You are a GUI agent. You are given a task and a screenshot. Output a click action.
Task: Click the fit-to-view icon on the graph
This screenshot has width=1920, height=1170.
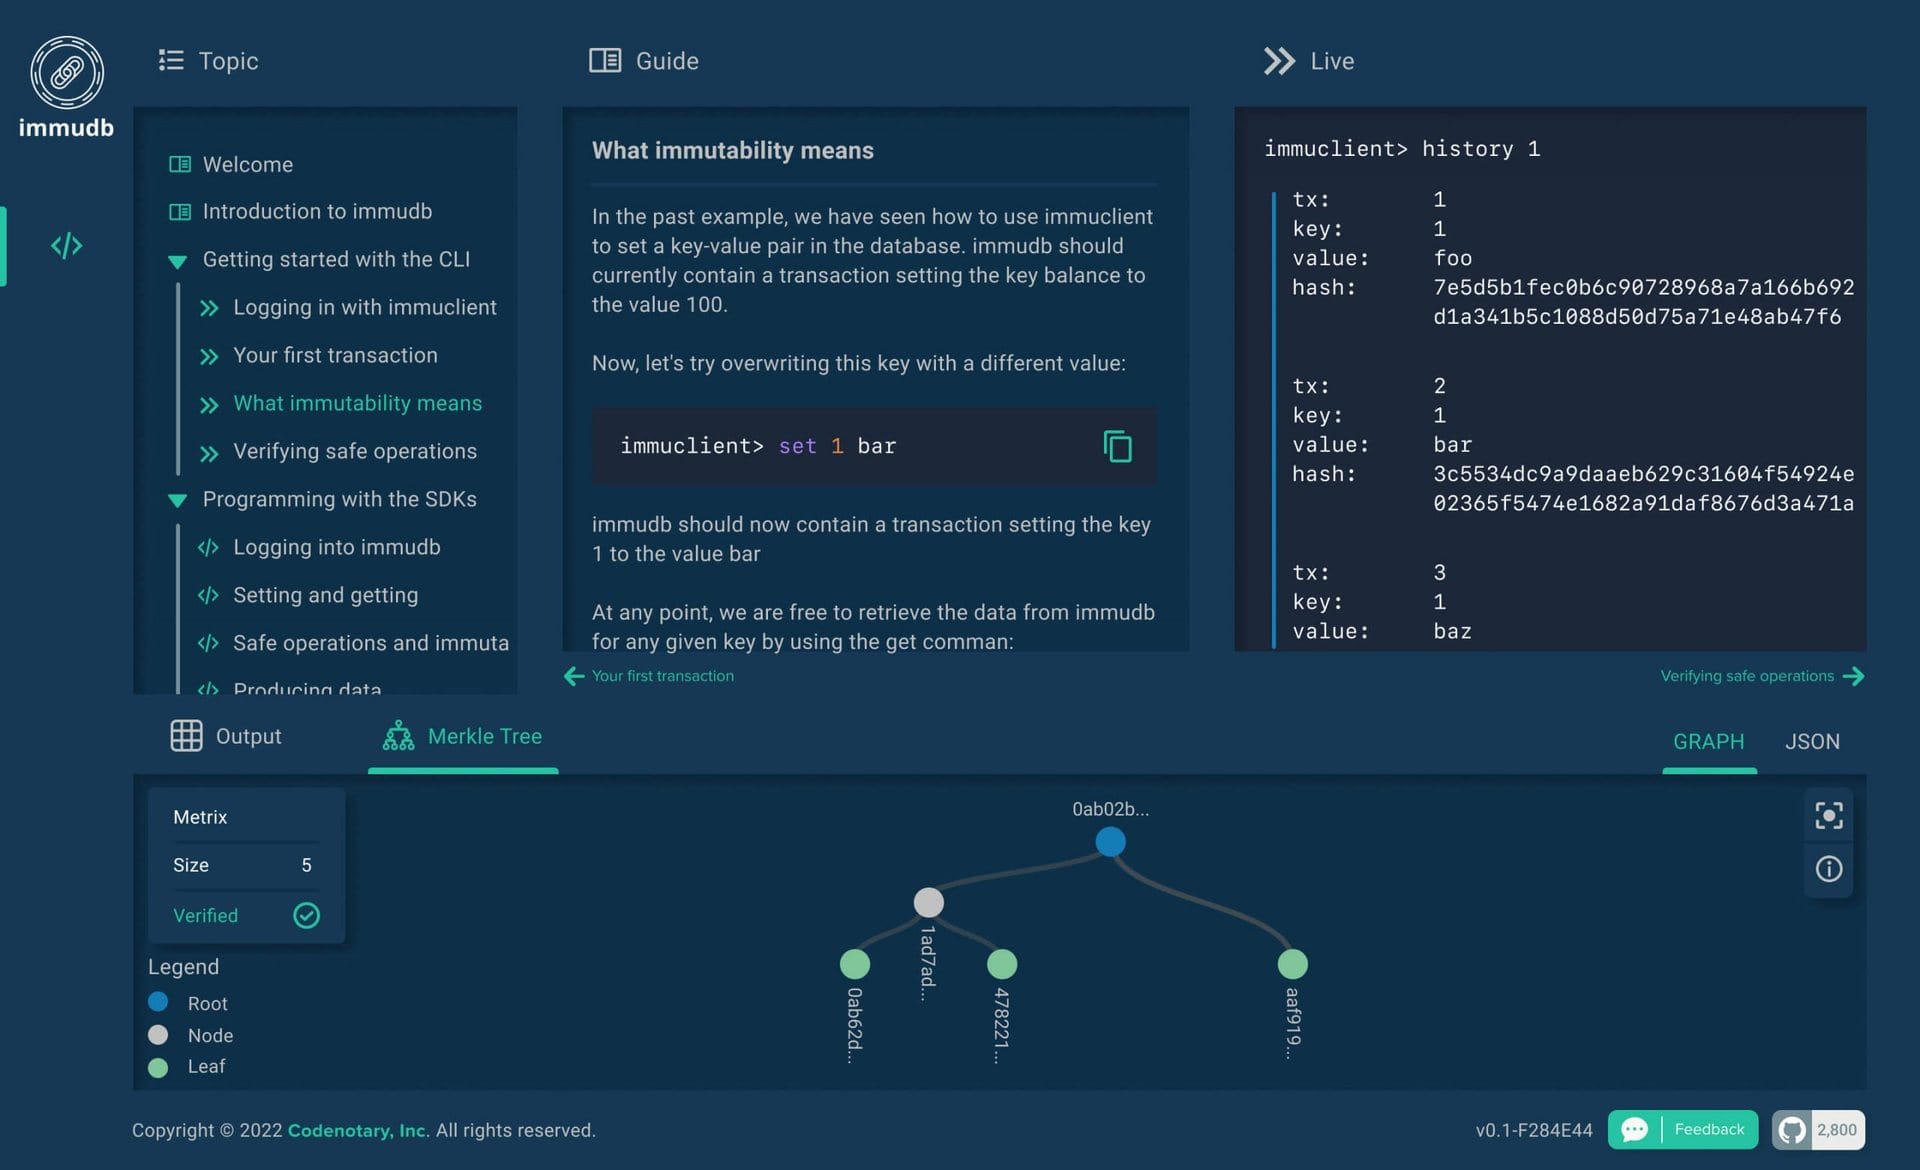pyautogui.click(x=1829, y=815)
